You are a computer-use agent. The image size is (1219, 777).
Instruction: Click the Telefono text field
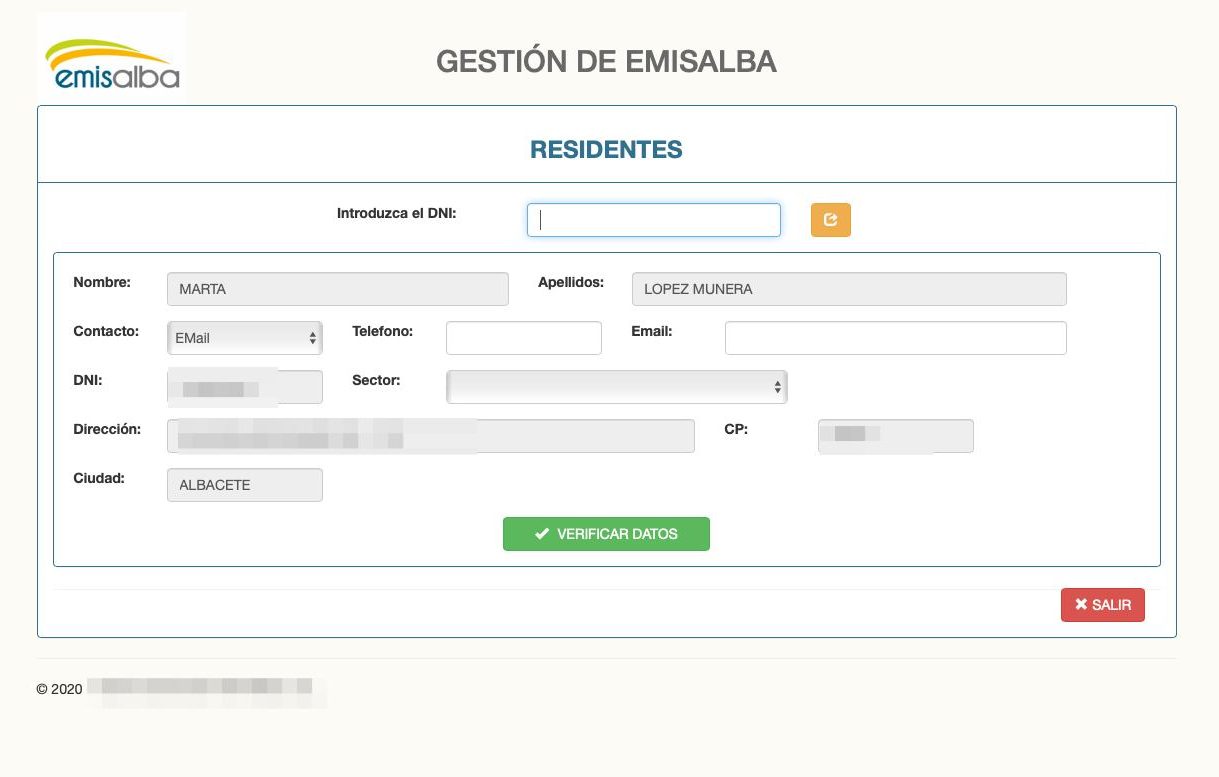pyautogui.click(x=523, y=338)
